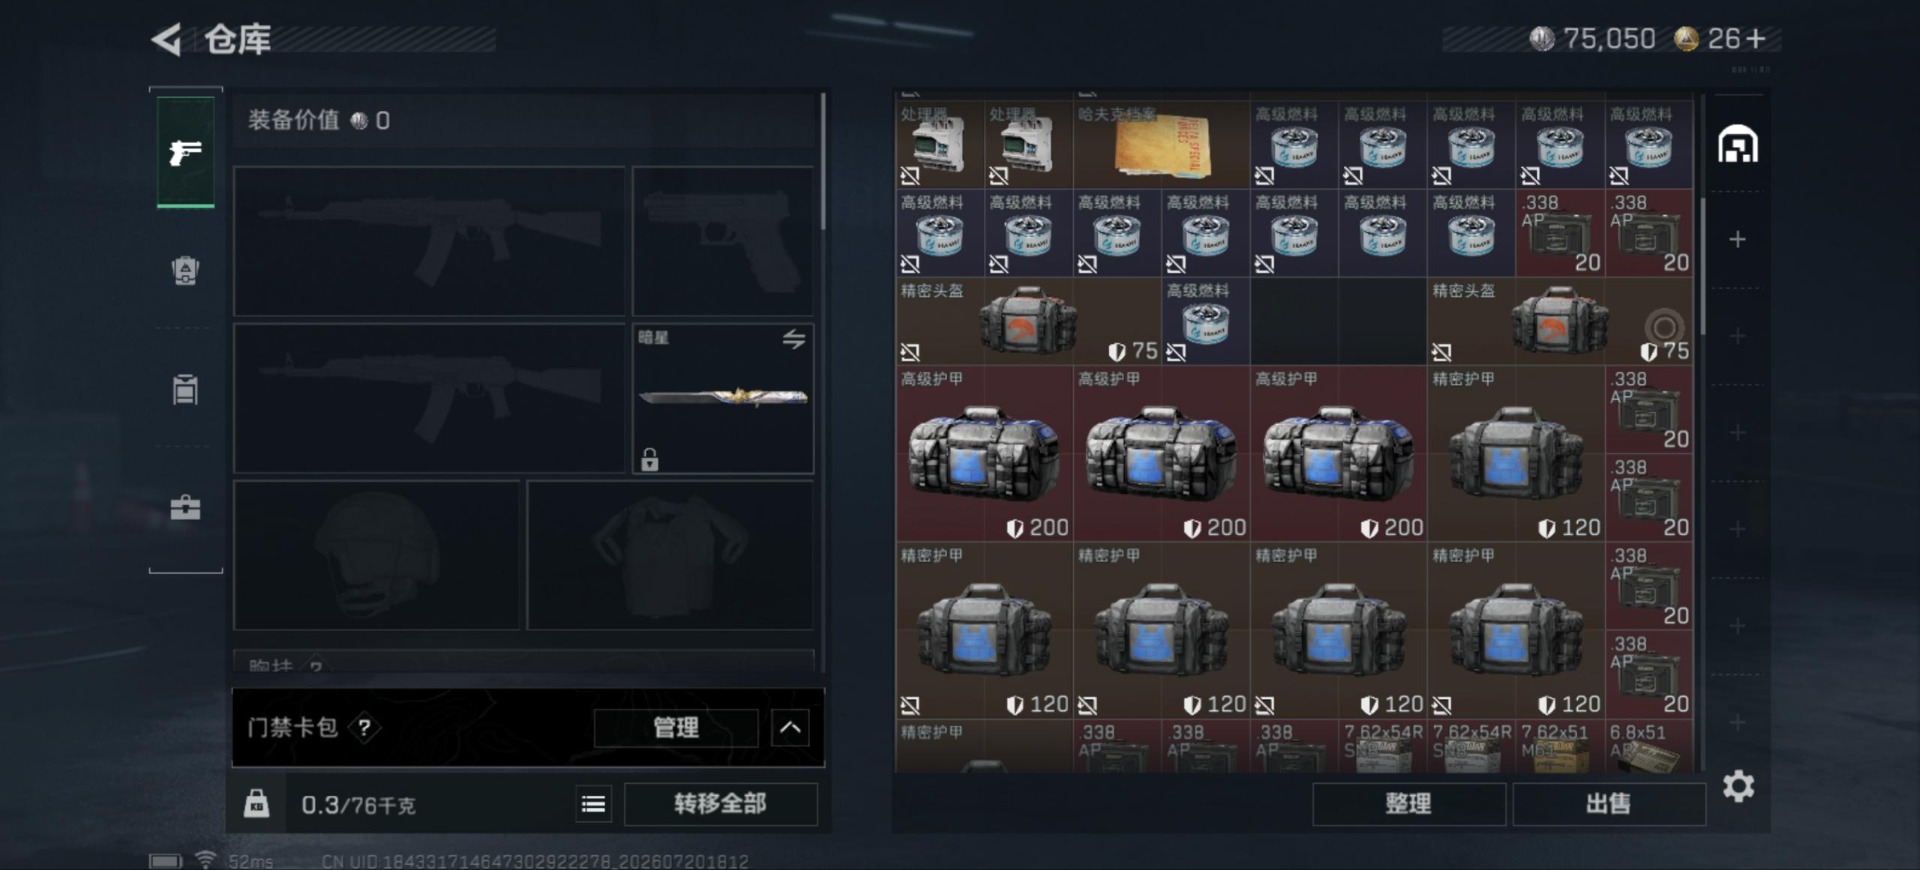Screen dimensions: 1920x870
Task: Go back using the 仓库 arrow
Action: [x=166, y=40]
